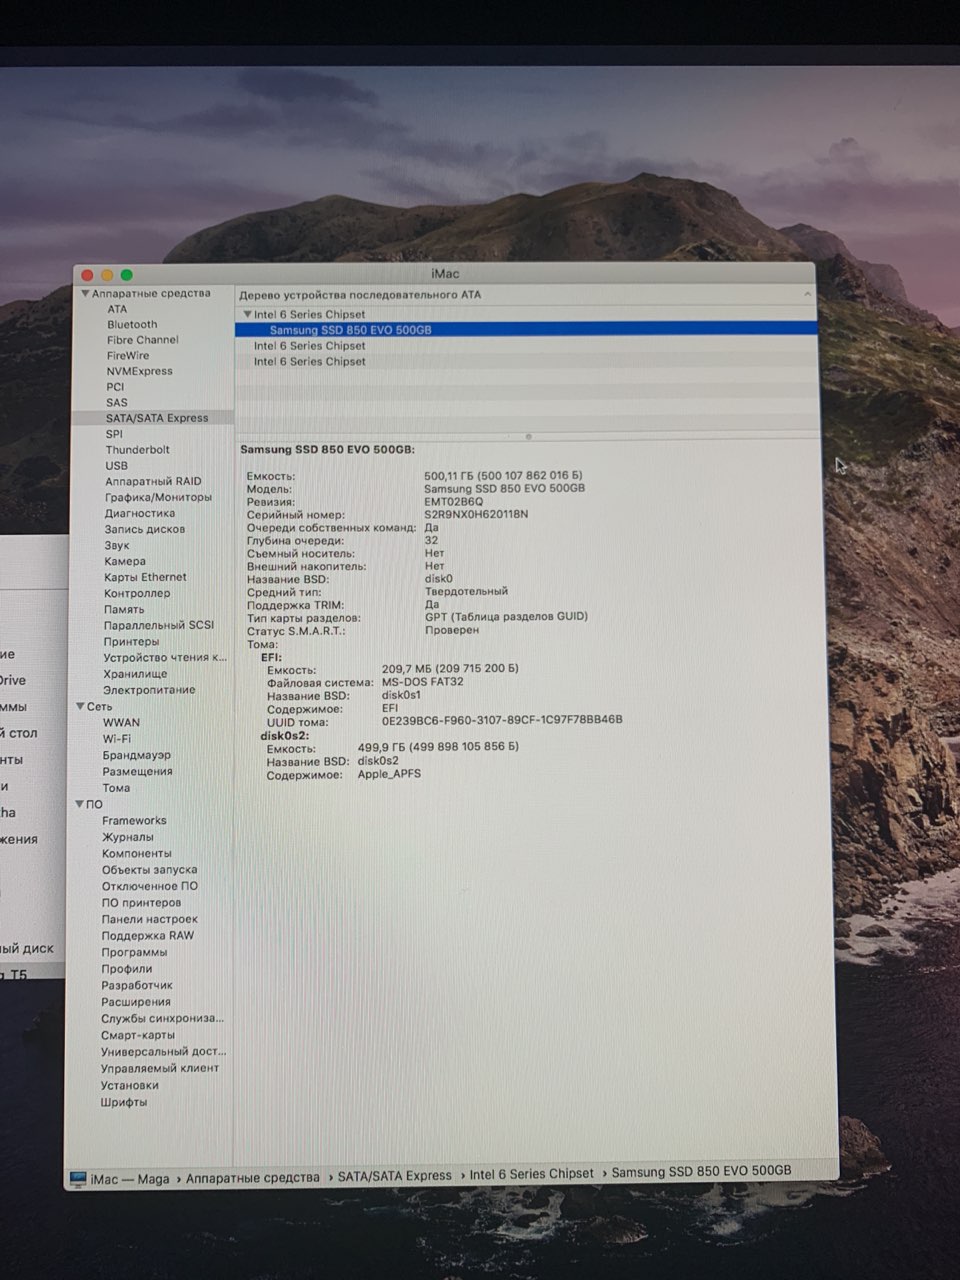Screen dimensions: 960x1280
Task: Select Принтеры in the sidebar
Action: pyautogui.click(x=131, y=642)
